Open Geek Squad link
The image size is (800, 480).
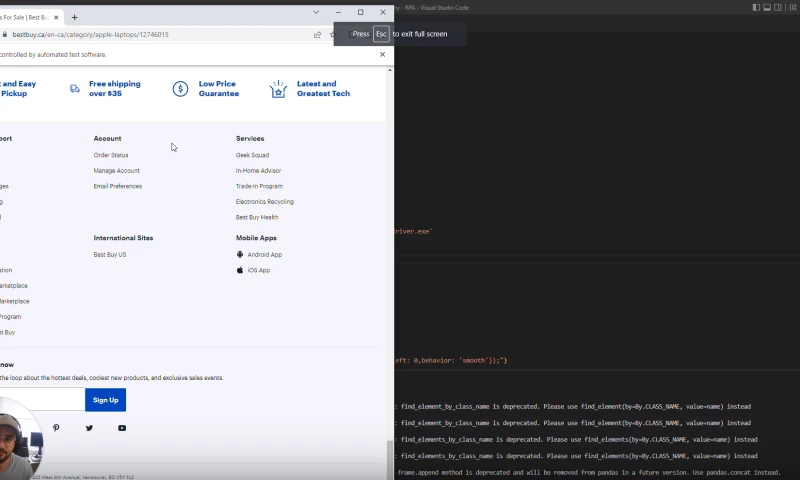click(x=252, y=155)
